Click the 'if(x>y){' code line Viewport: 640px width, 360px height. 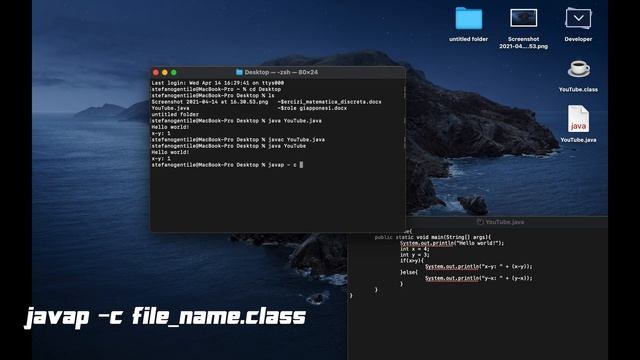(x=411, y=260)
